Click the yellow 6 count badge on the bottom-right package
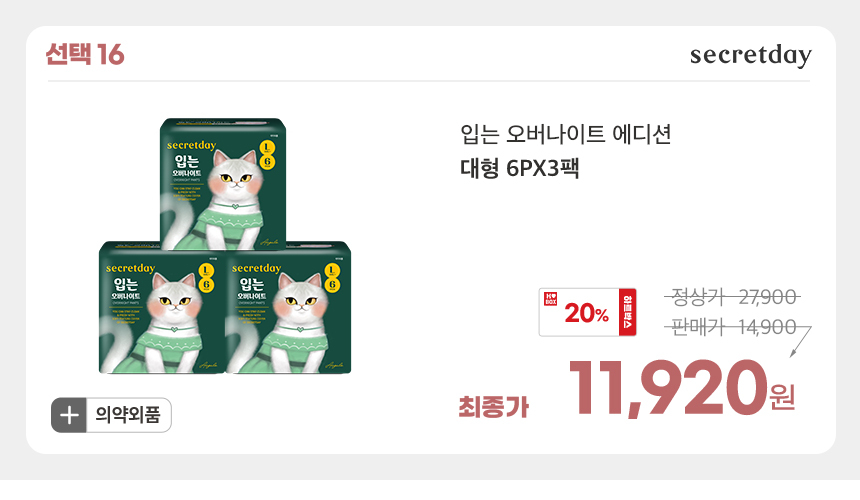This screenshot has height=500, width=860. point(332,285)
